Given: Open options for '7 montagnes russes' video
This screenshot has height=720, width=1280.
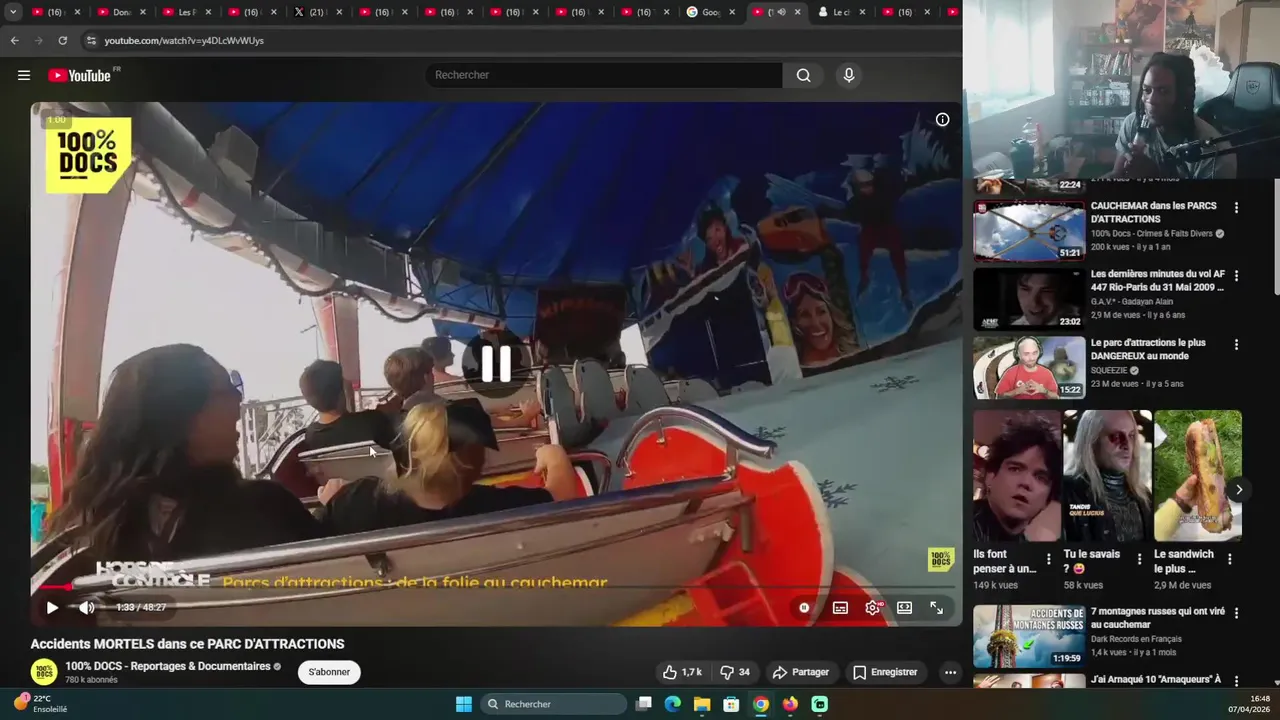Looking at the screenshot, I should tap(1236, 613).
